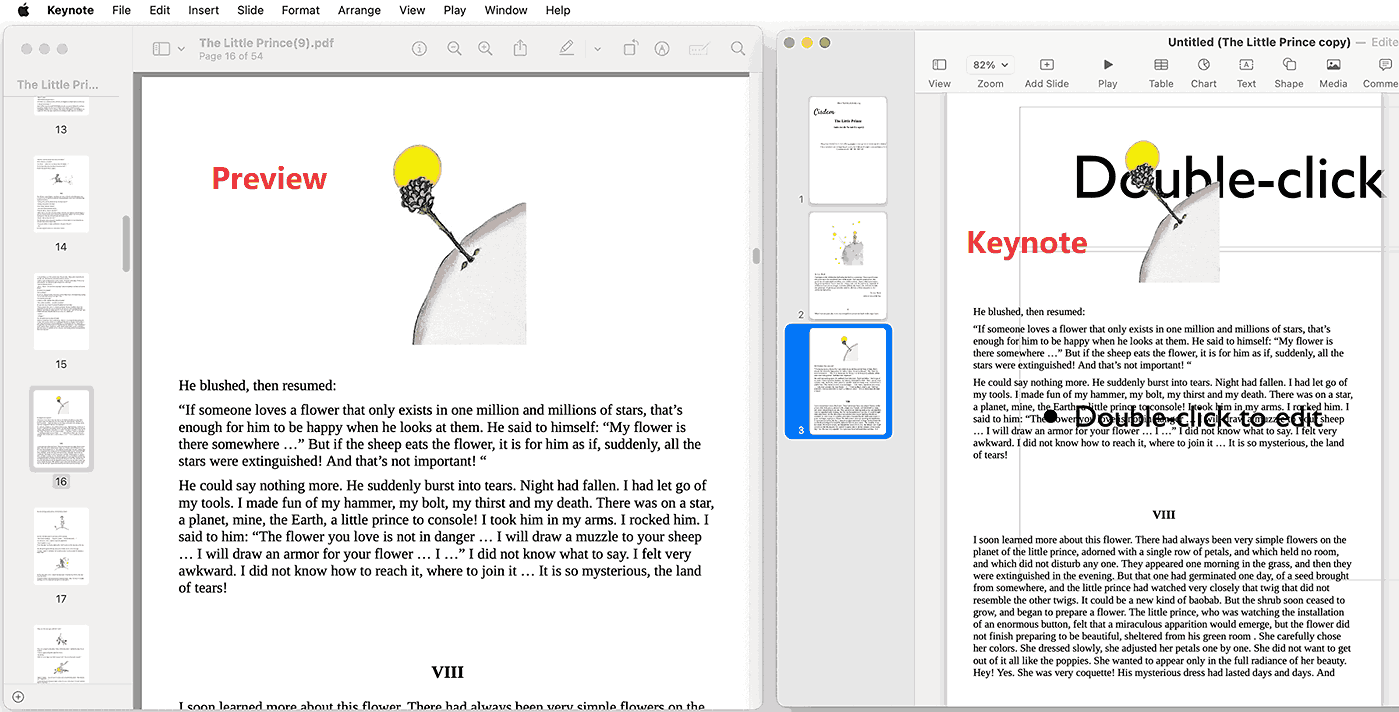
Task: Open the Edit menu
Action: [x=160, y=10]
